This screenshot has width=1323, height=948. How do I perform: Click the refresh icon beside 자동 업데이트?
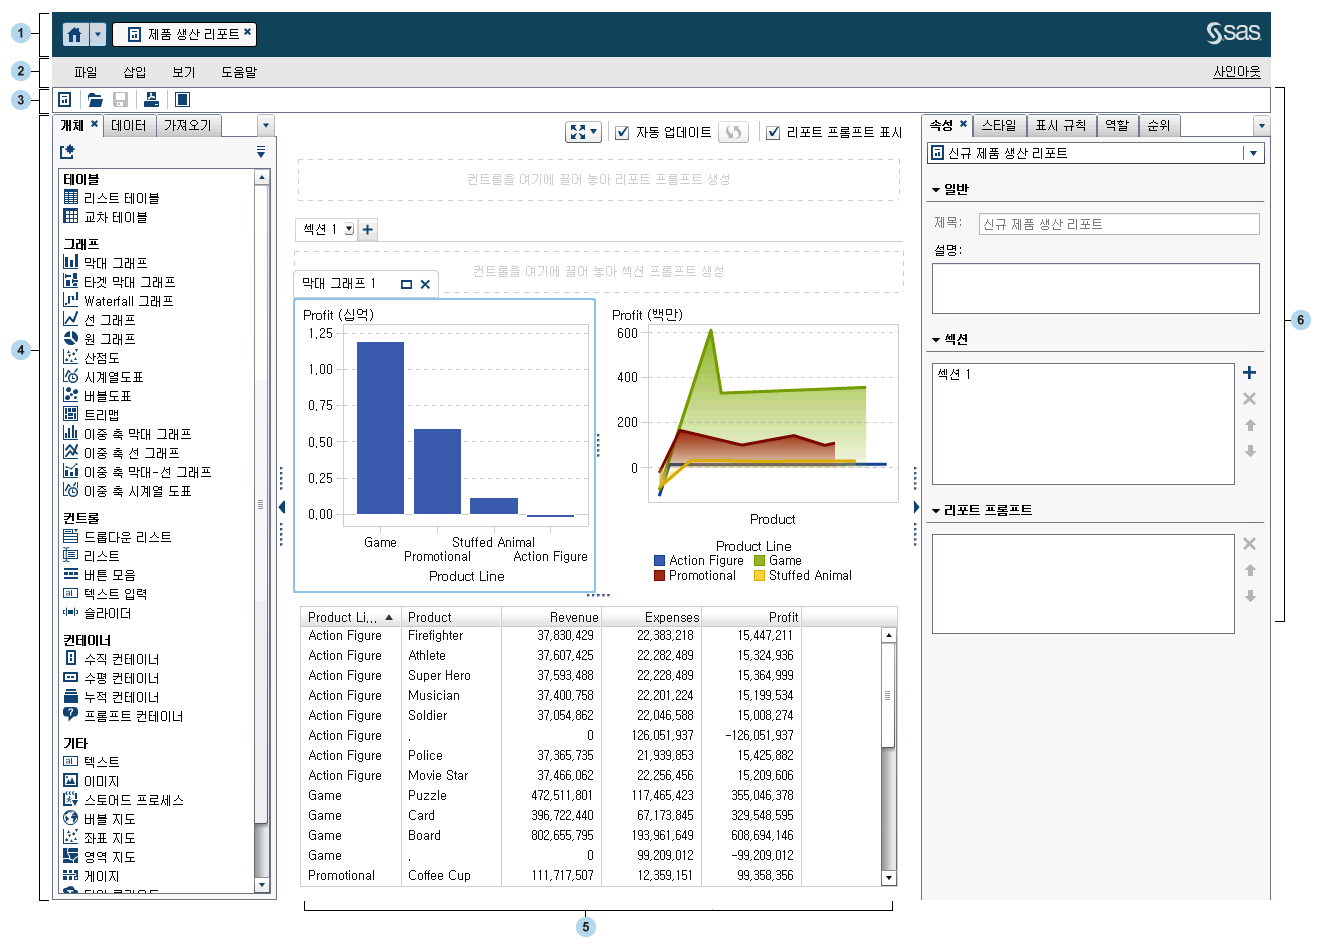click(734, 132)
